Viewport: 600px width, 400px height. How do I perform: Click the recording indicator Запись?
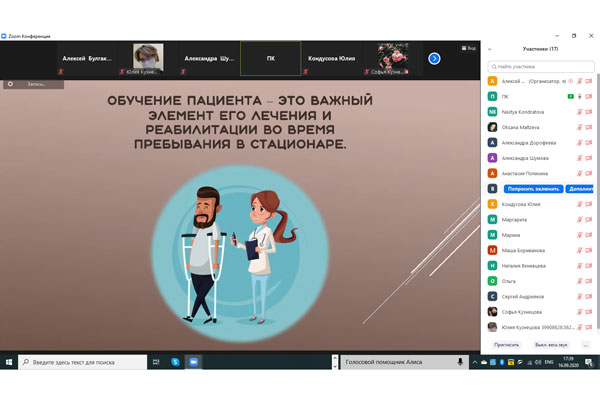33,84
